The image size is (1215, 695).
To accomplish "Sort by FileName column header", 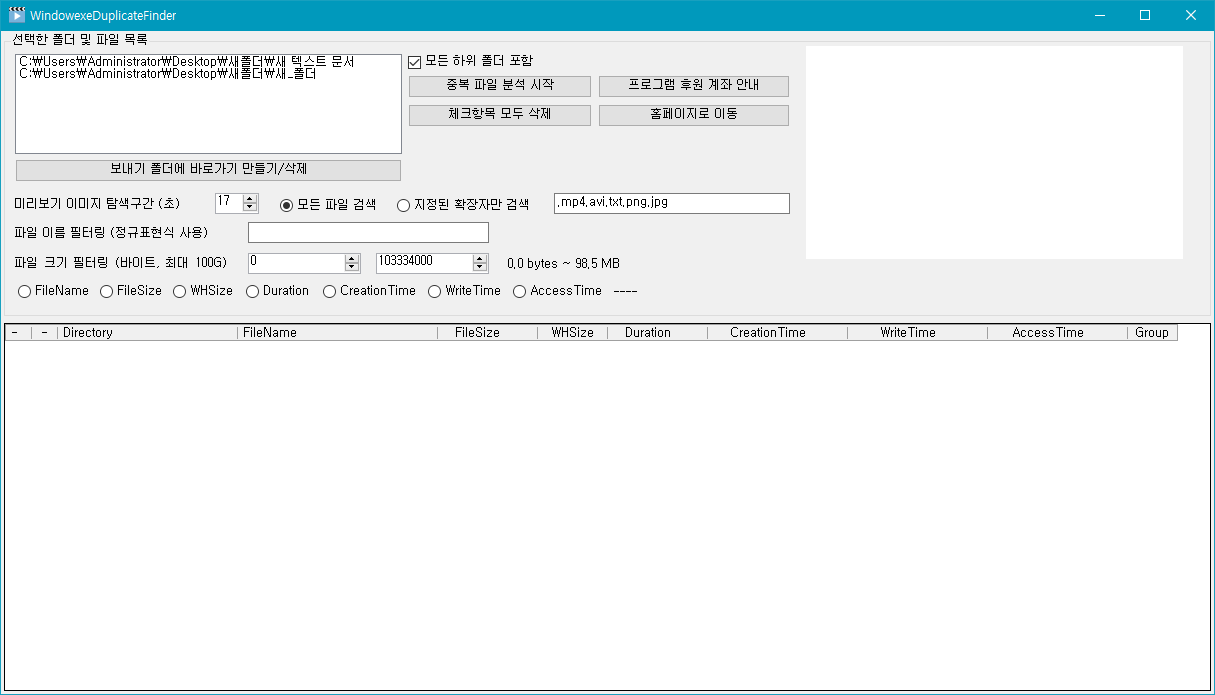I will pyautogui.click(x=337, y=332).
